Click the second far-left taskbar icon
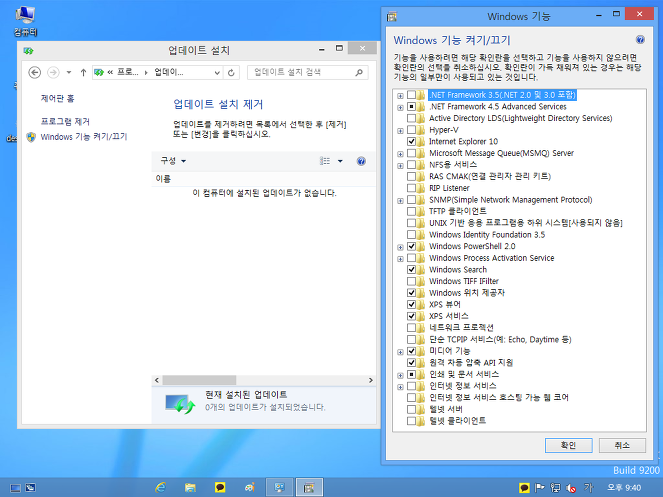The width and height of the screenshot is (663, 497). (30, 488)
